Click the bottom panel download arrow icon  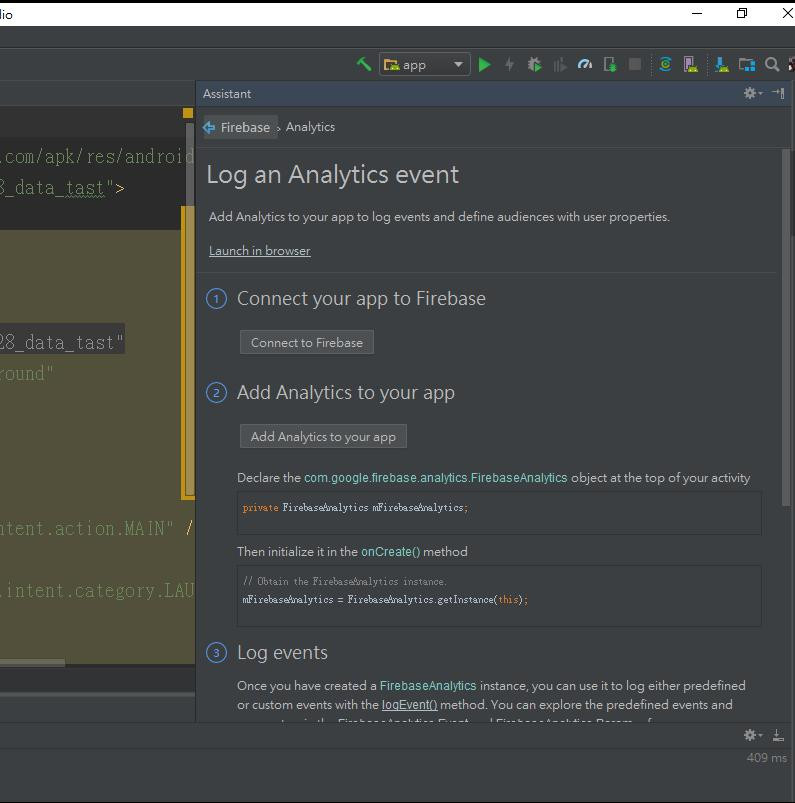point(778,735)
